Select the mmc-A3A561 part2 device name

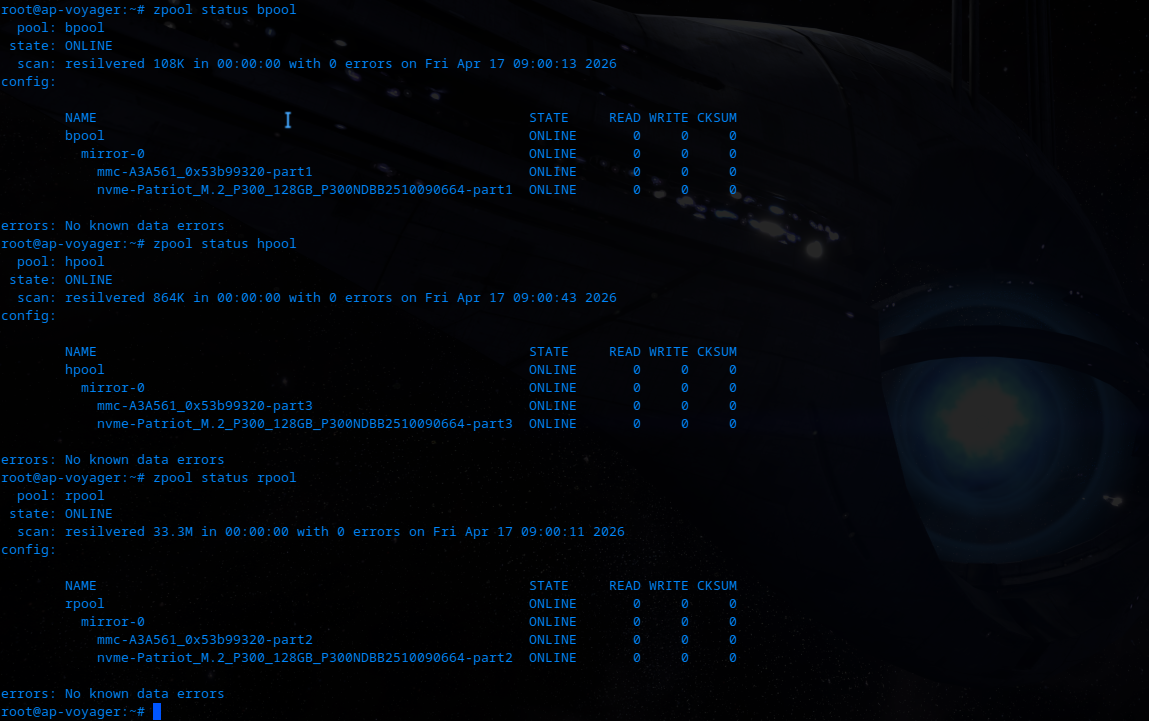click(x=204, y=640)
